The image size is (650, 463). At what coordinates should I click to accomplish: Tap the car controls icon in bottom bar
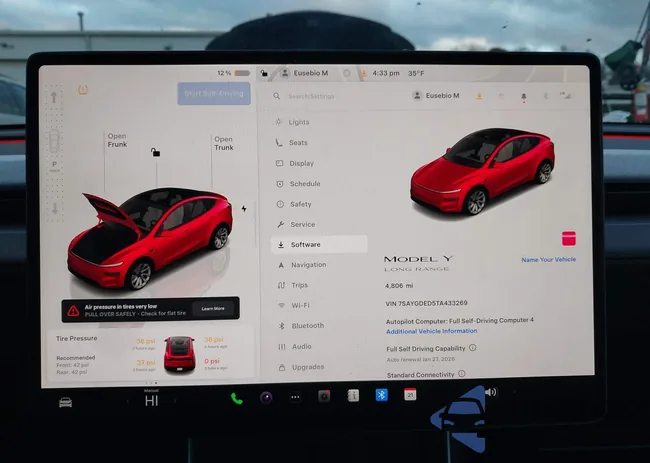click(65, 402)
